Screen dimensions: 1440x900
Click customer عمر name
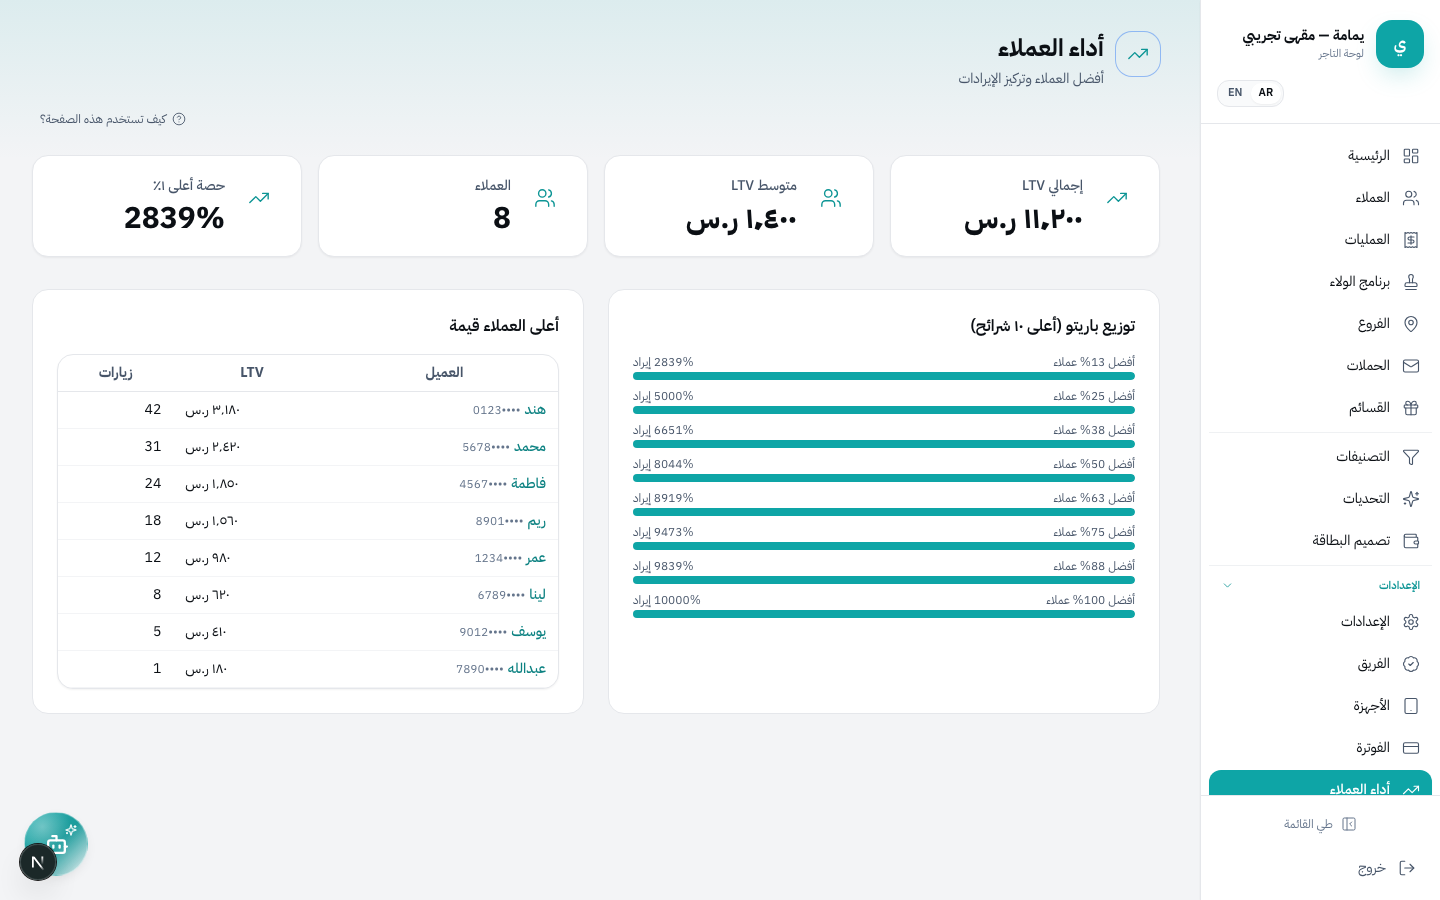tap(536, 558)
